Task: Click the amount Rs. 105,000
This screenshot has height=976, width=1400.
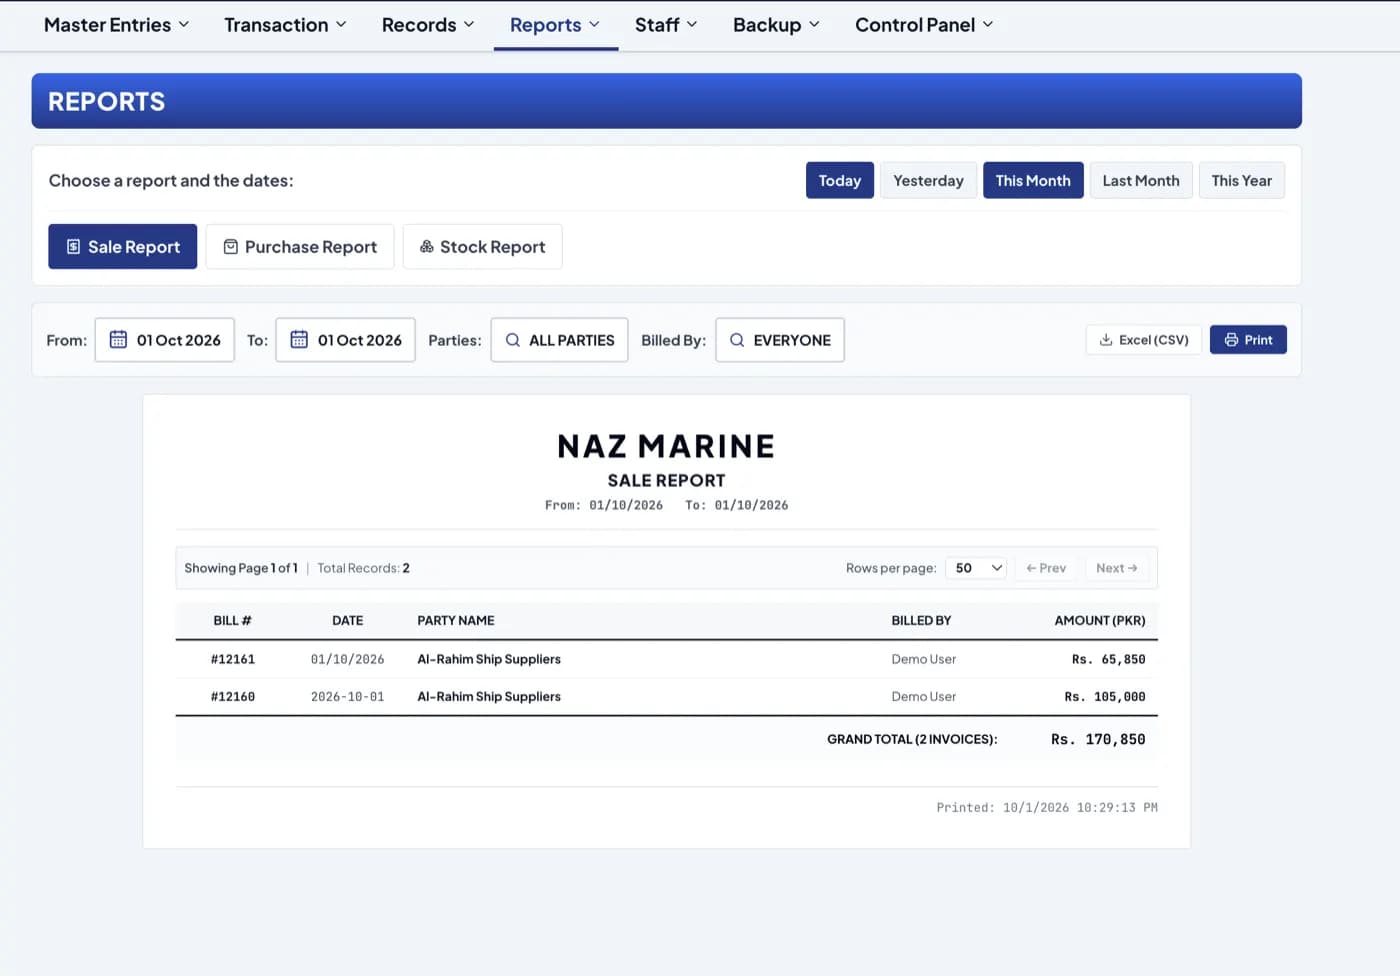Action: 1105,696
